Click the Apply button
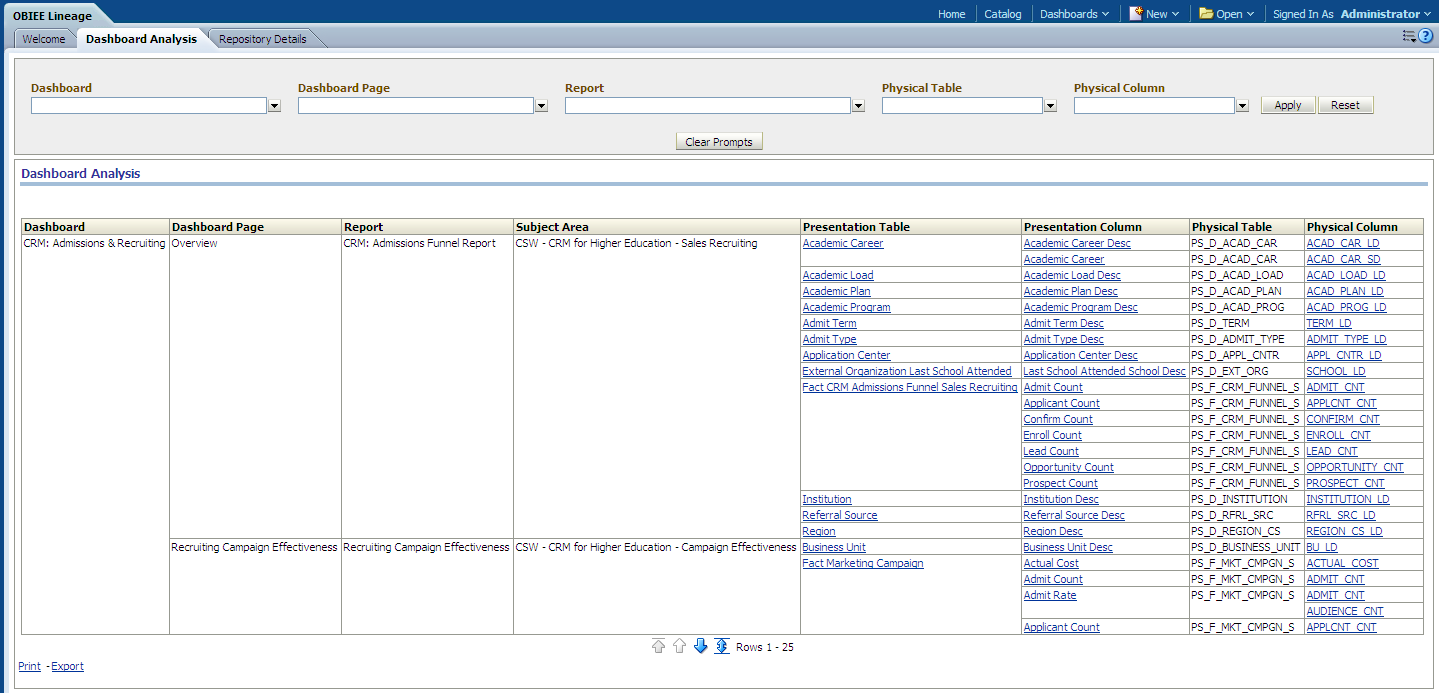Viewport: 1439px width, 693px height. click(1288, 104)
